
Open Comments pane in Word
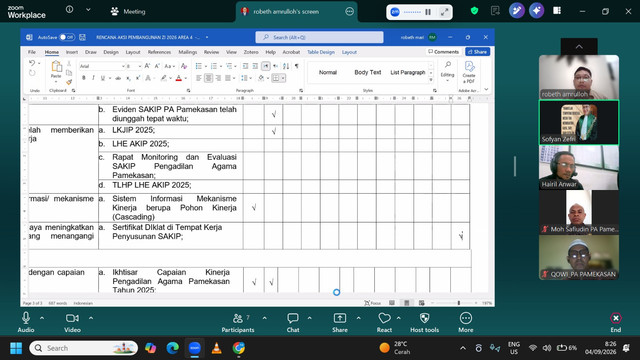pos(443,52)
